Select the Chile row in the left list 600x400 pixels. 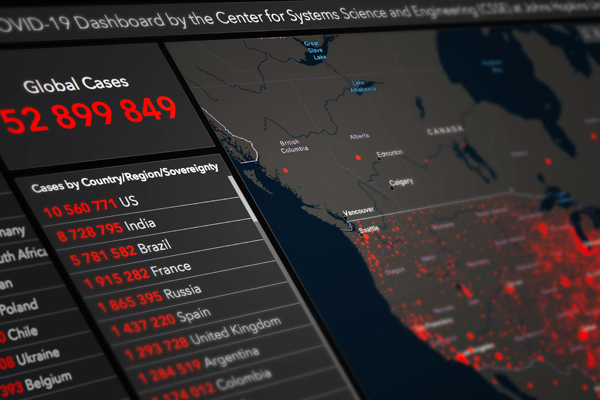point(19,333)
